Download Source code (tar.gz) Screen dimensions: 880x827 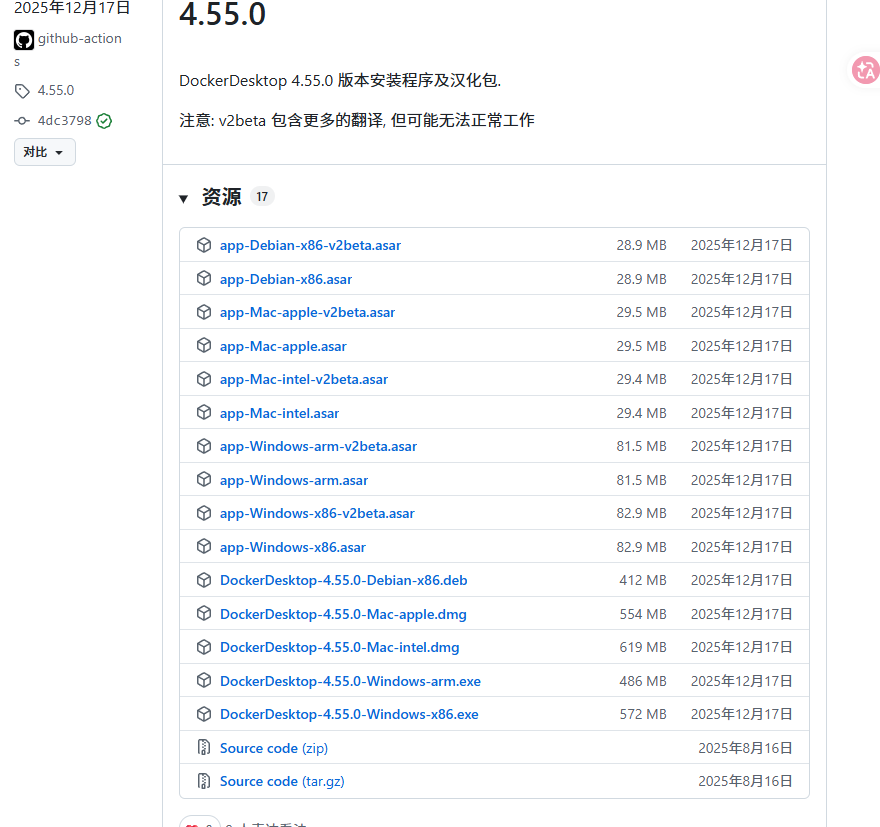click(282, 781)
